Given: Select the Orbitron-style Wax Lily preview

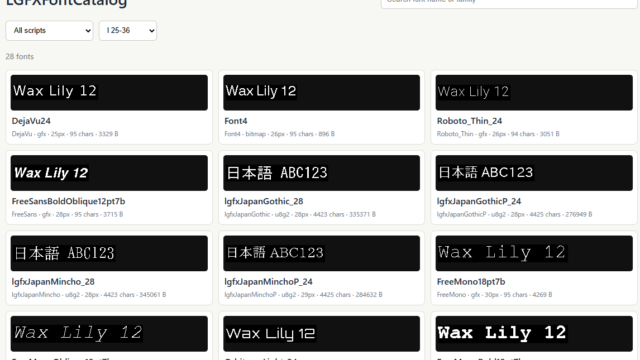Looking at the screenshot, I should click(322, 333).
